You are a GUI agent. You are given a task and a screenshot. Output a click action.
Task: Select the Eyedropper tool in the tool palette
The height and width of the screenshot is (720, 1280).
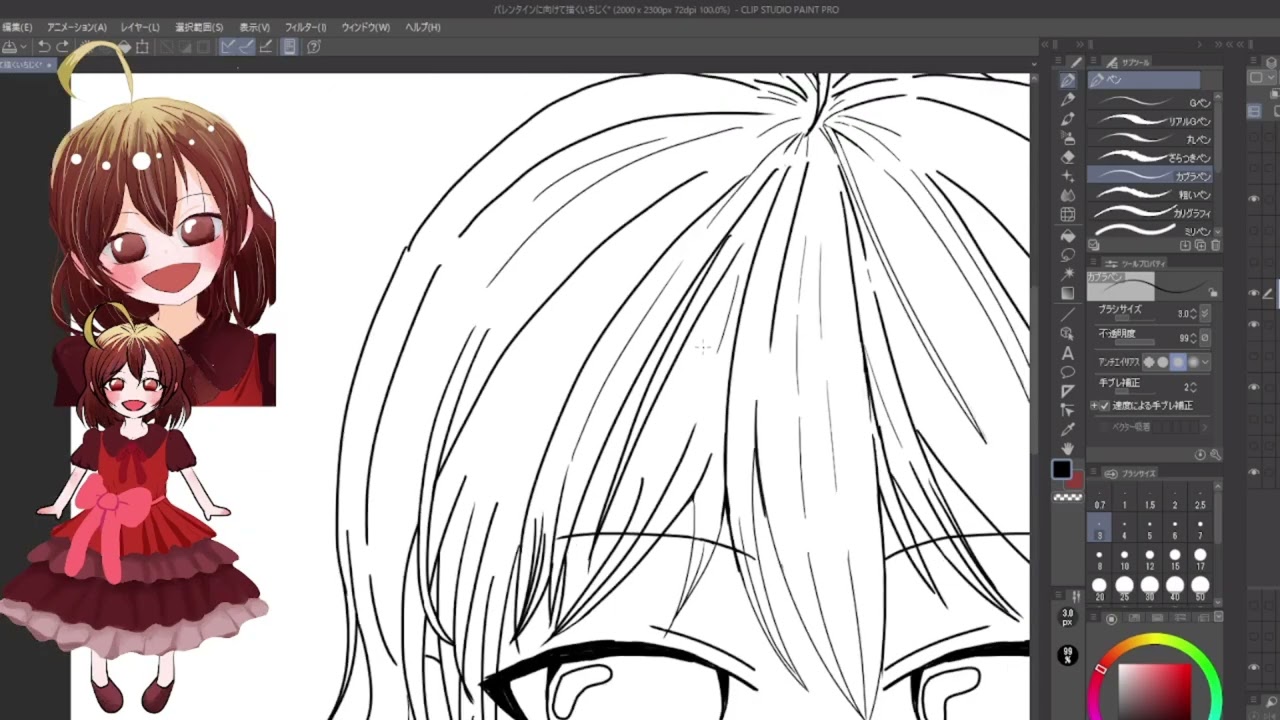pyautogui.click(x=1068, y=429)
